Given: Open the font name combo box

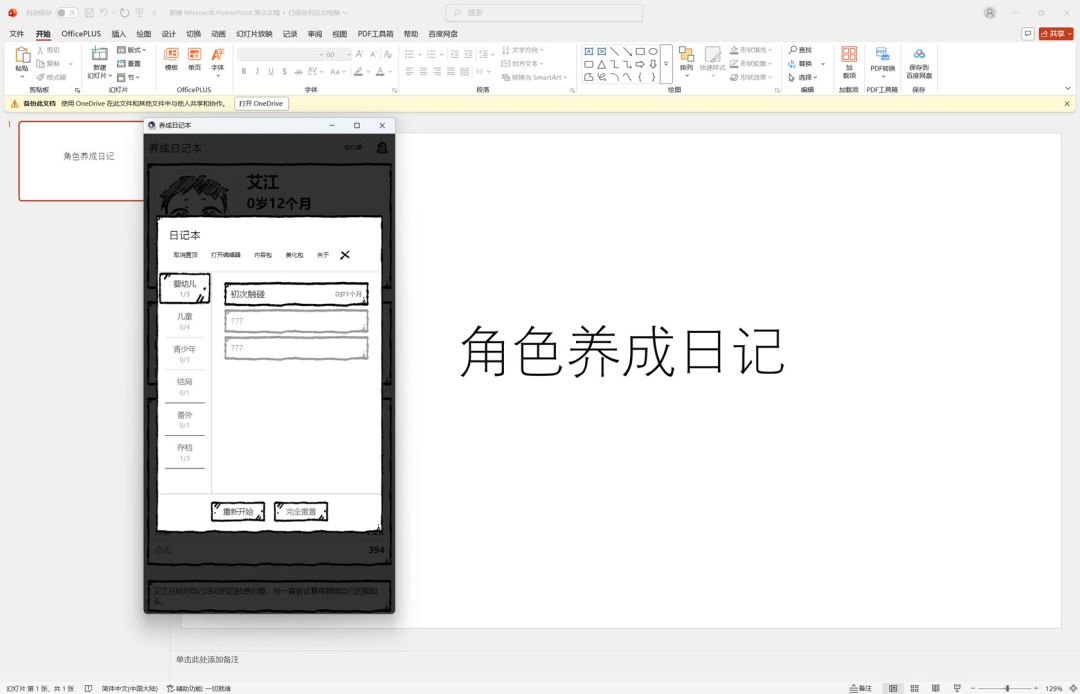Looking at the screenshot, I should click(280, 54).
